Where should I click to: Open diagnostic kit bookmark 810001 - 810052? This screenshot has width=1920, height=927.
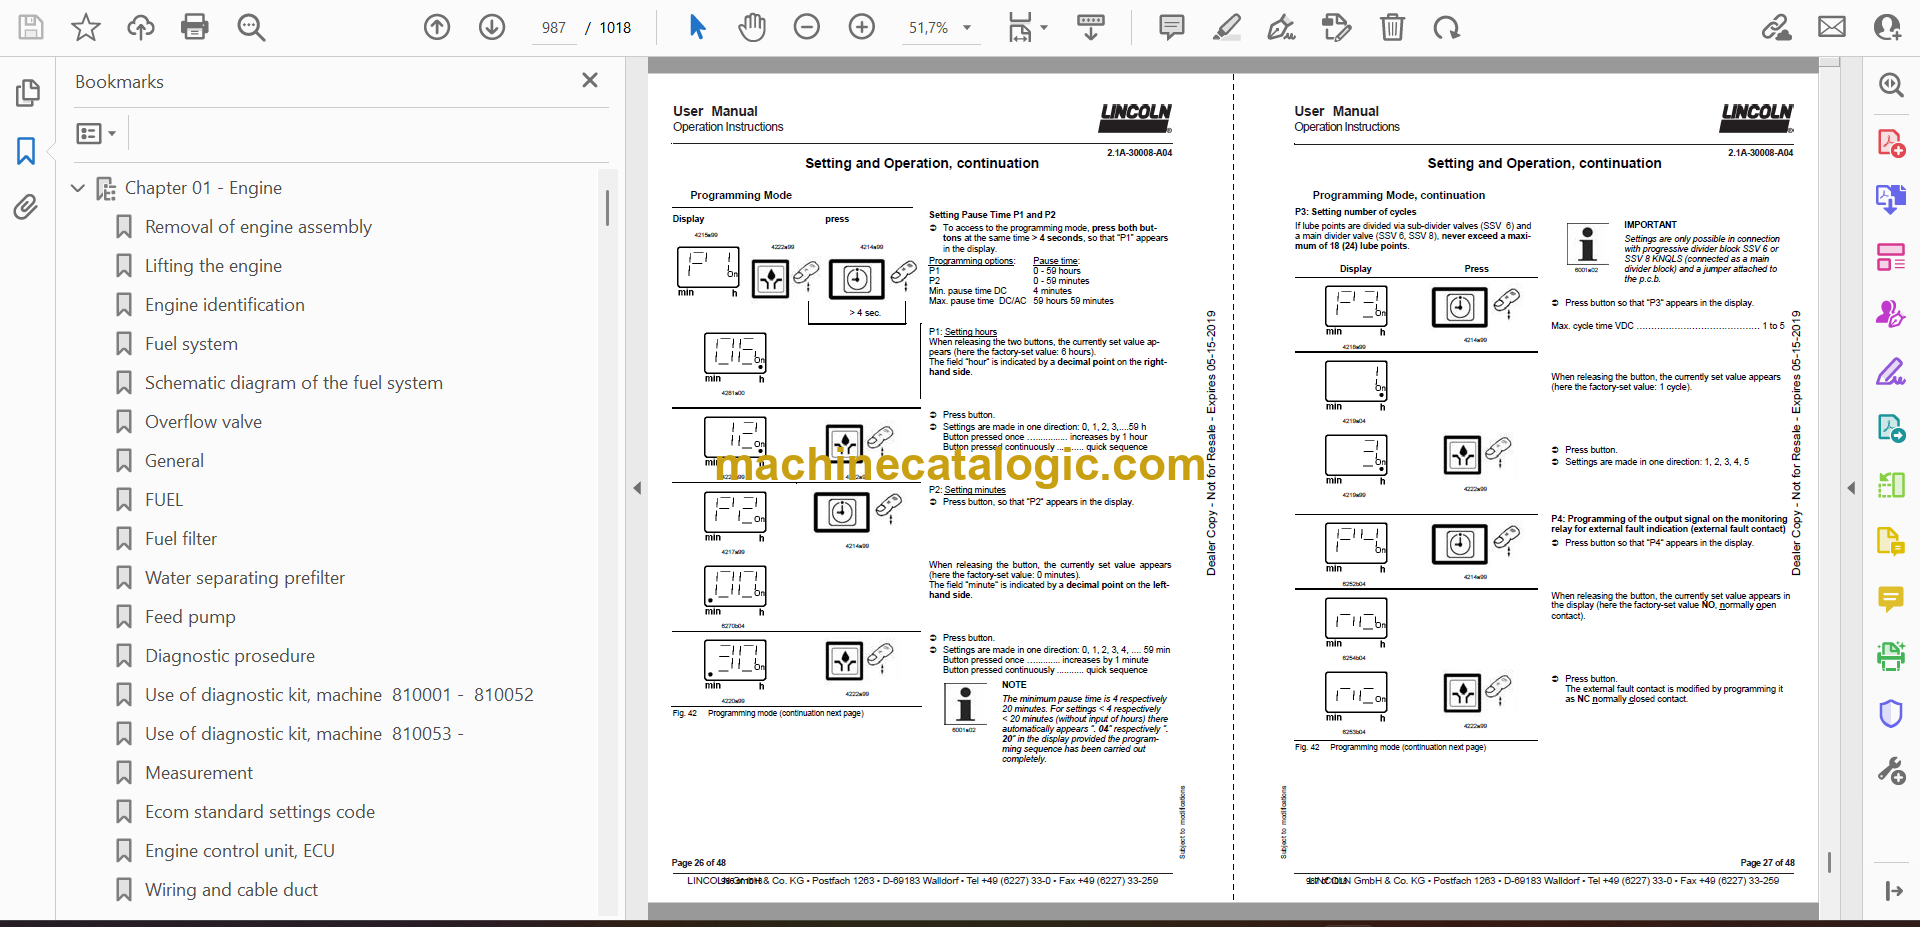(x=339, y=695)
